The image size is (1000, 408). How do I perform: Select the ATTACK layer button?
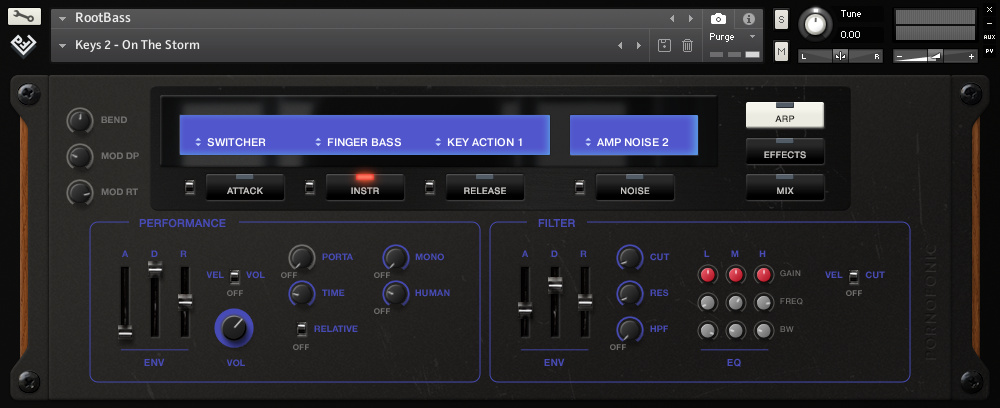[245, 187]
